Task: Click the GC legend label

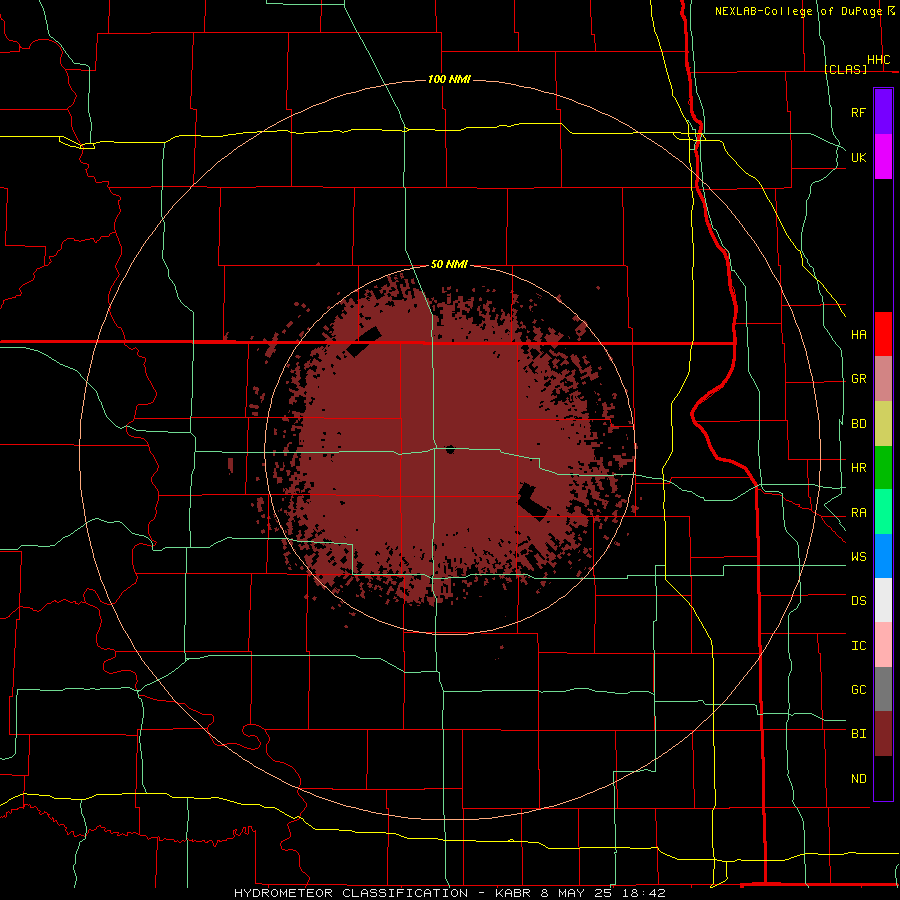Action: [x=858, y=690]
